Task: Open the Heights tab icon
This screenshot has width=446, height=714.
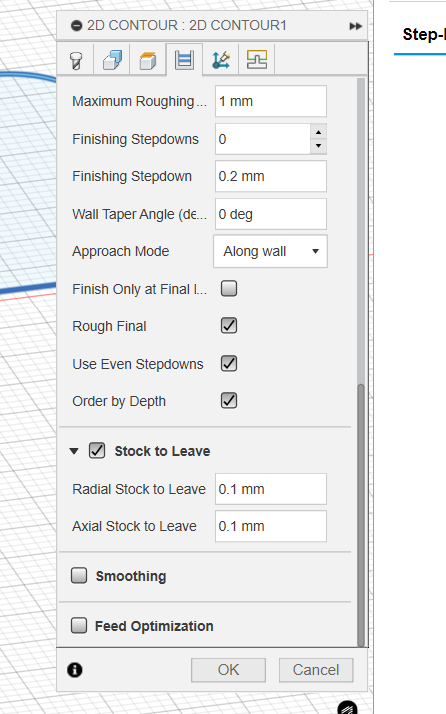Action: pyautogui.click(x=148, y=60)
